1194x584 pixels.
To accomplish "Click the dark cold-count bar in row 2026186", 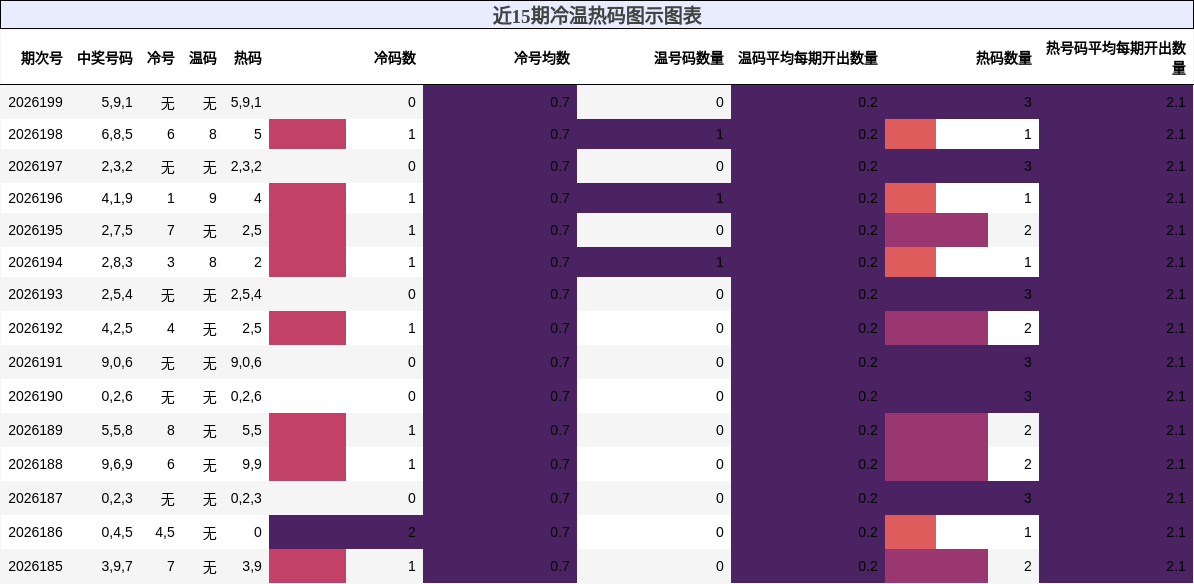I will pos(346,532).
